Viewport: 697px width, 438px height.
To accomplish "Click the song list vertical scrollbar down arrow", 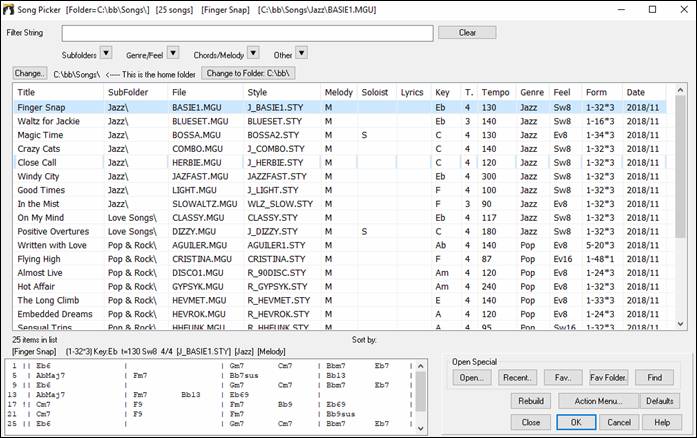I will tap(682, 323).
